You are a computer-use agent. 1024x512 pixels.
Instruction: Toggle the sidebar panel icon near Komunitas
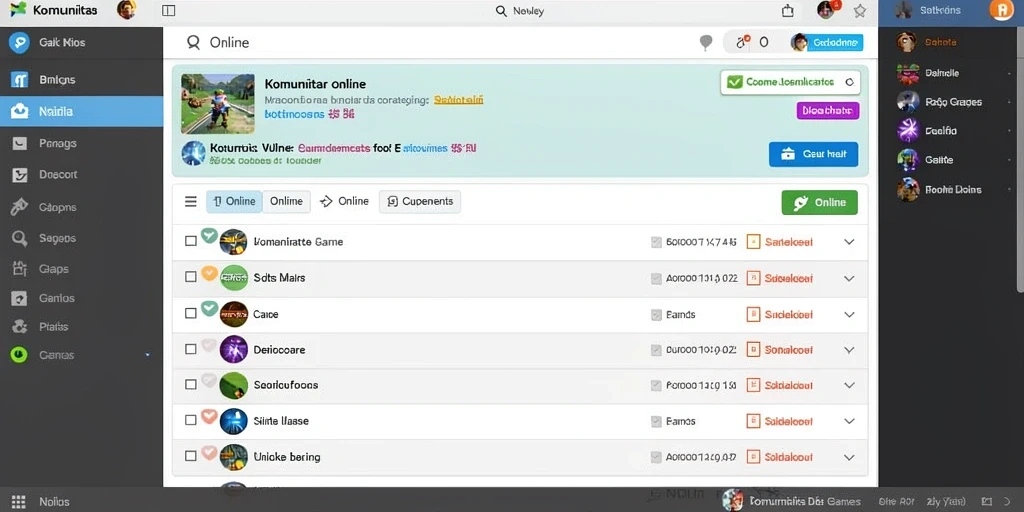(x=168, y=10)
